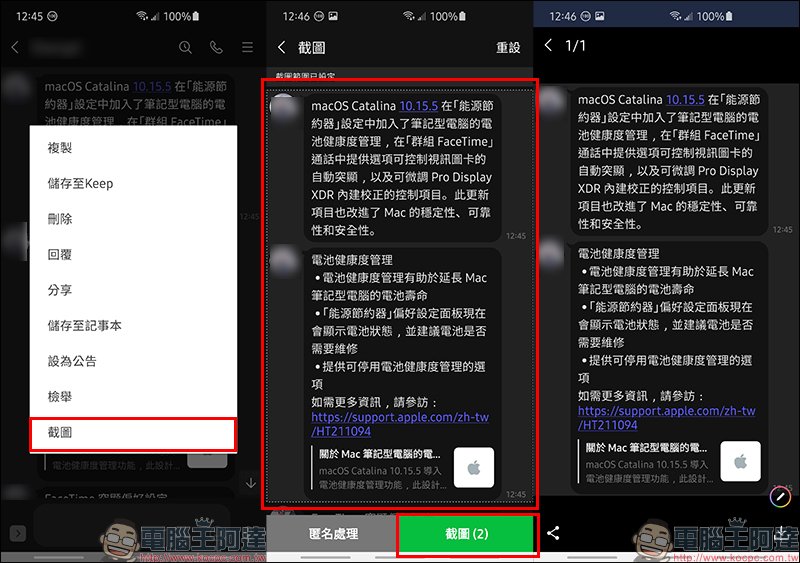Screen dimensions: 800x563
Task: Select 設為公告 menu entry
Action: pyautogui.click(x=133, y=361)
